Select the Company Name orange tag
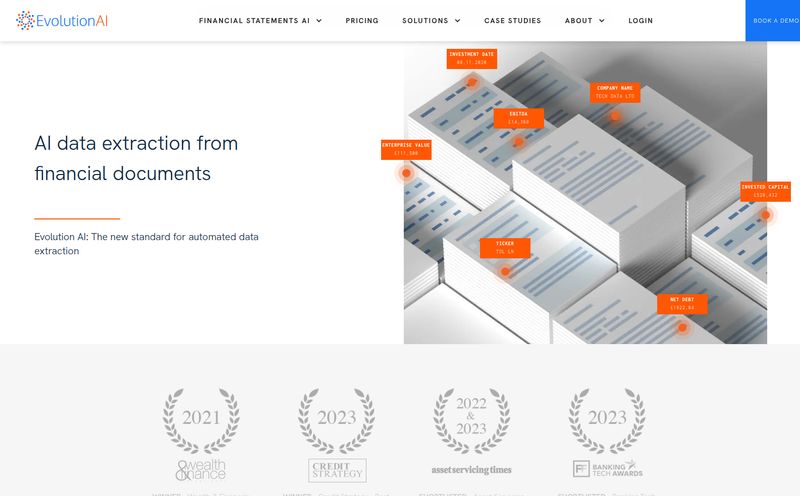800x496 pixels. [x=615, y=92]
